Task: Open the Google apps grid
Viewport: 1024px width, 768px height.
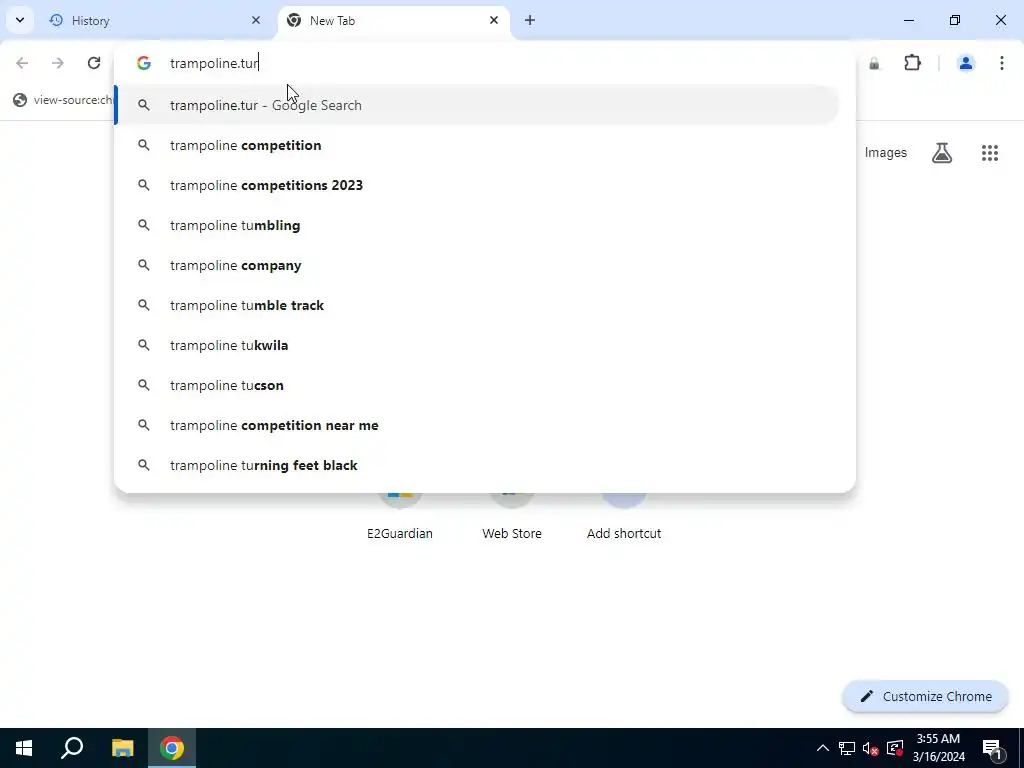Action: coord(989,153)
